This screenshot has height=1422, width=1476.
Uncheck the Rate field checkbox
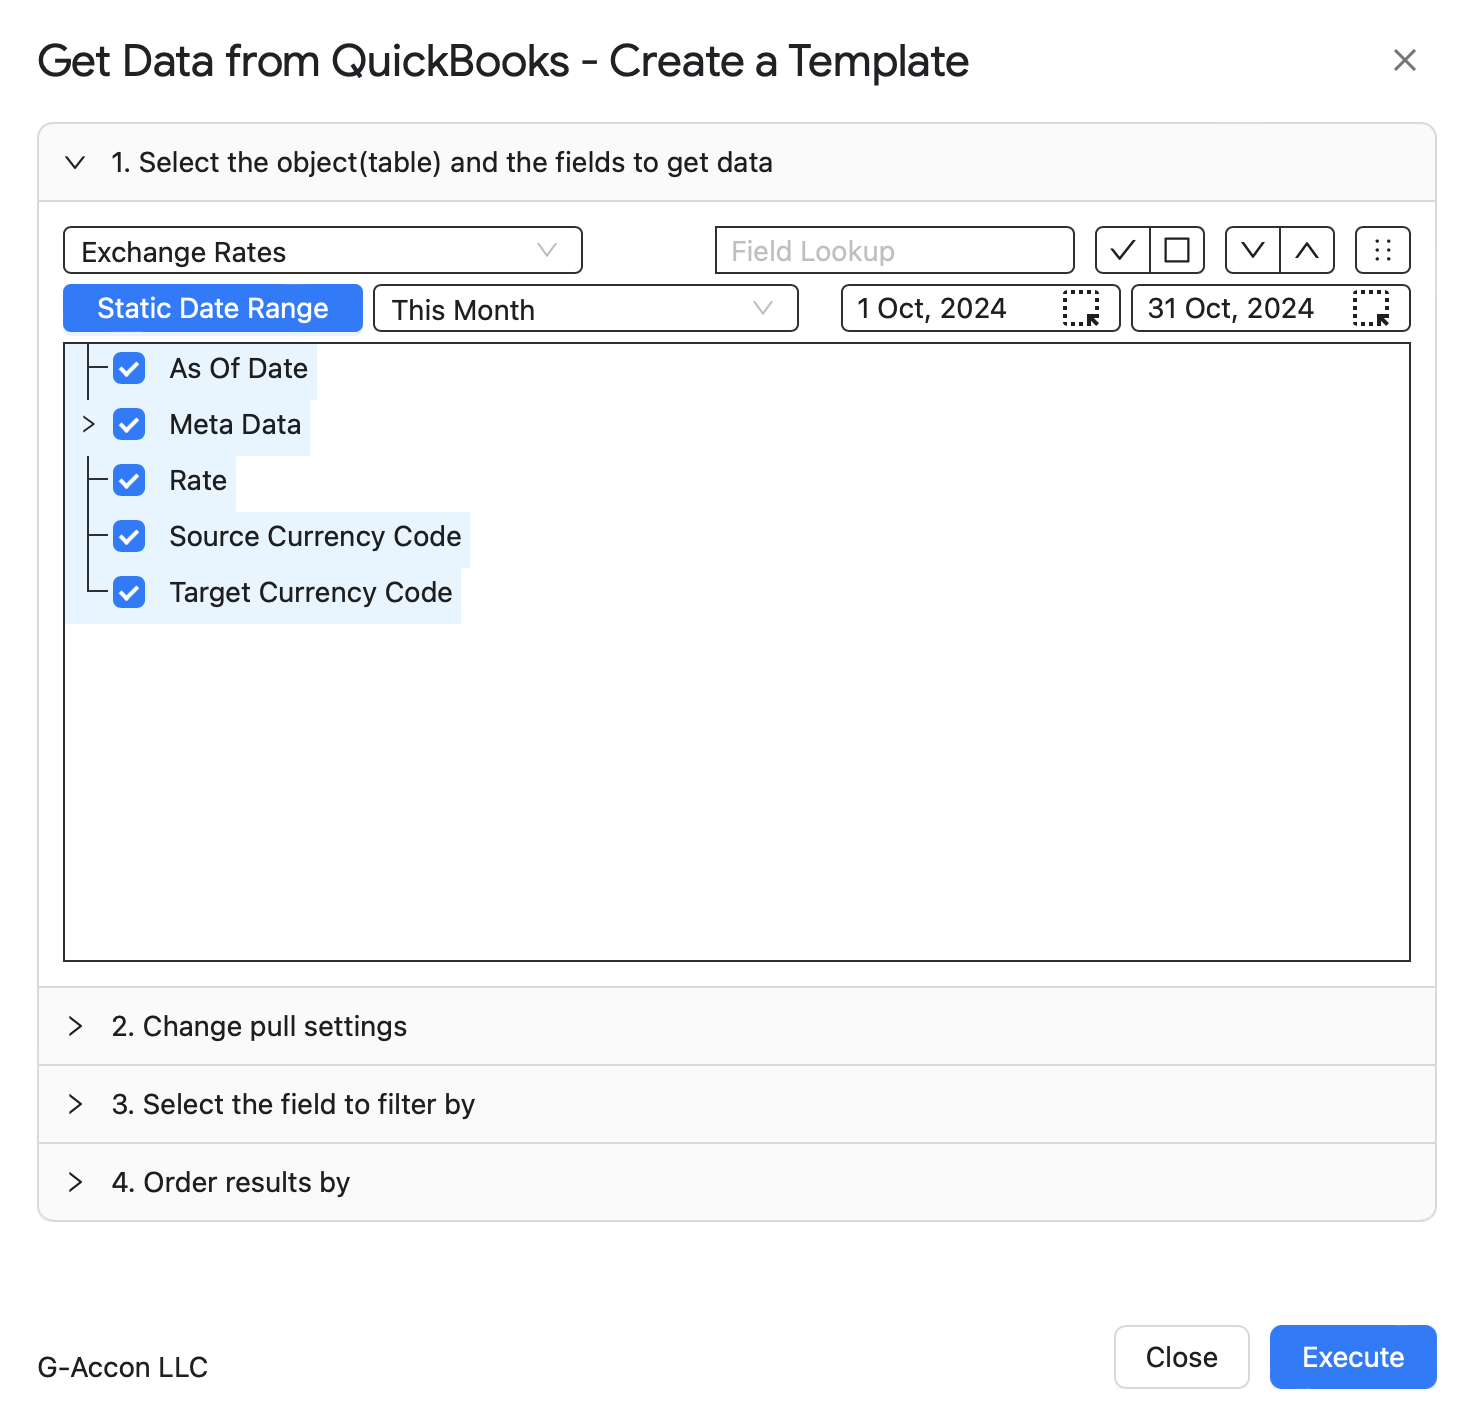pyautogui.click(x=129, y=480)
